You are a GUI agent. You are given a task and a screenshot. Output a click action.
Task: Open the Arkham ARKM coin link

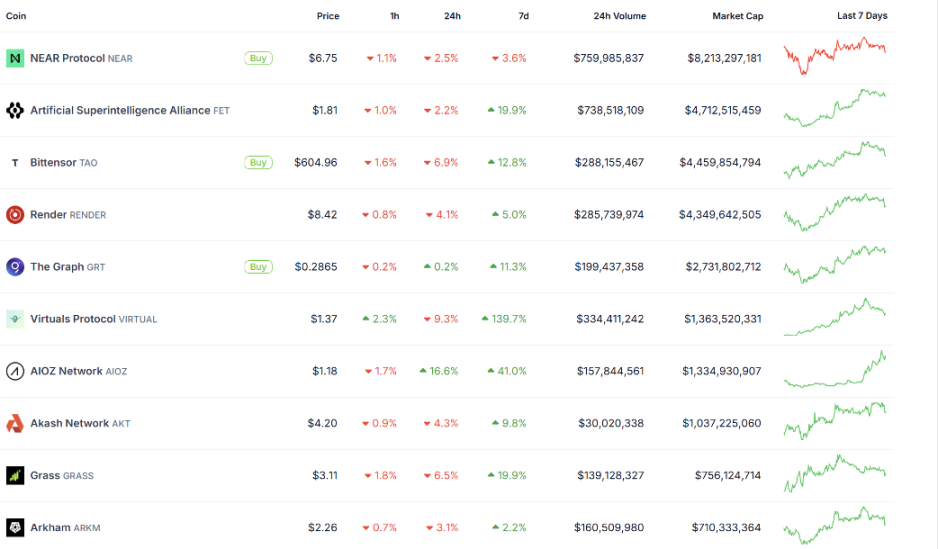tap(65, 527)
